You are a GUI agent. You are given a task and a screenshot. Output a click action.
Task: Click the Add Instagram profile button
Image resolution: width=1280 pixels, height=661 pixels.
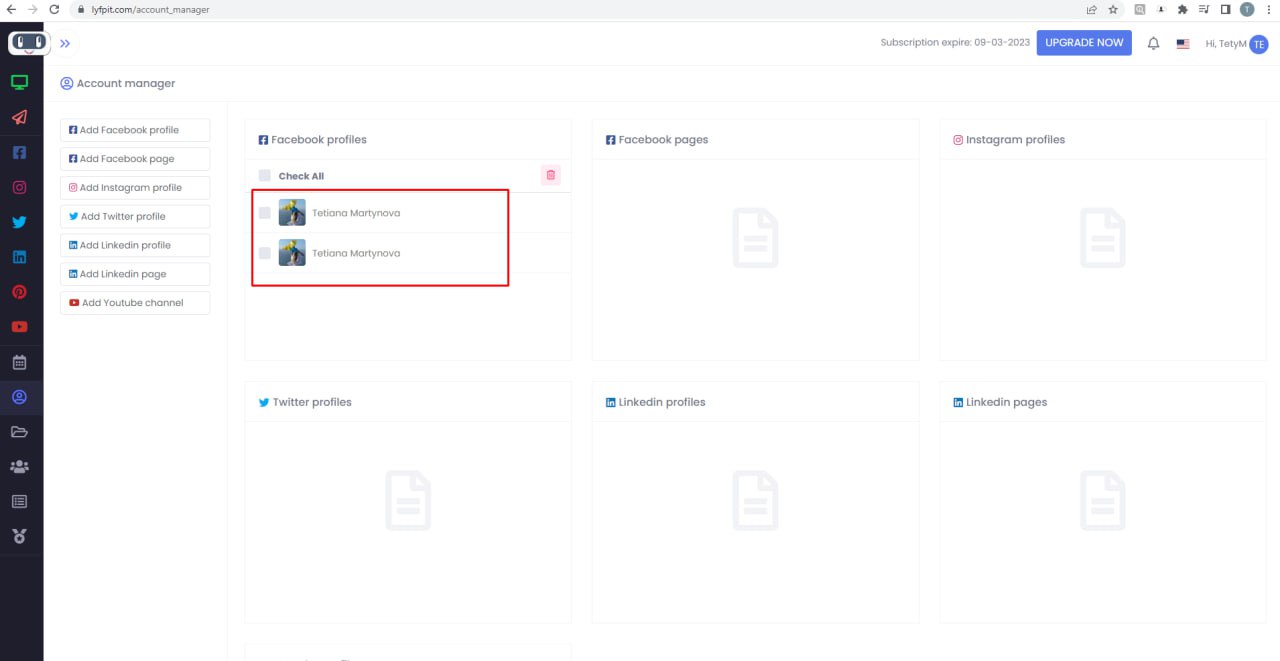[x=135, y=188]
